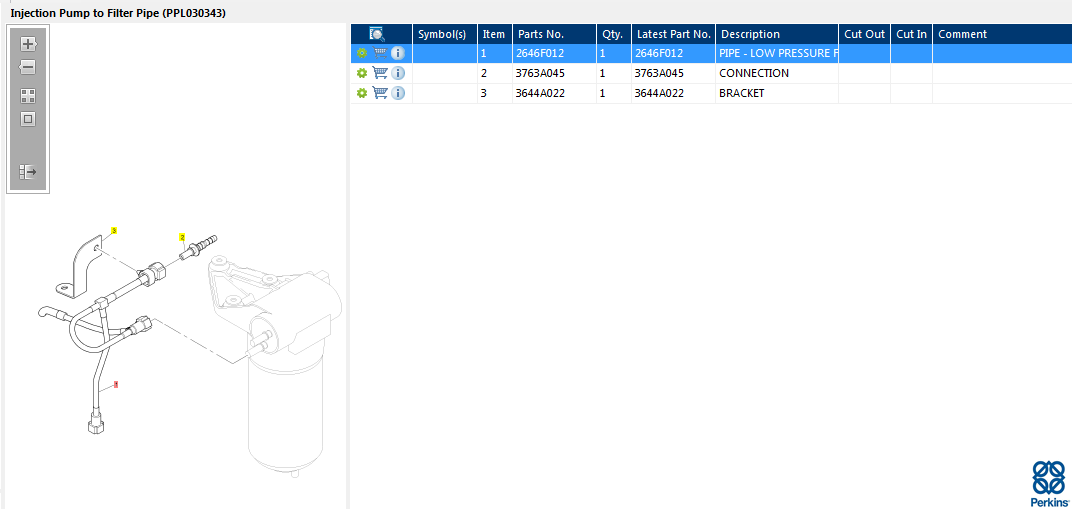Select callout 3 on the diagram
Screen dimensions: 1072x509
point(114,231)
